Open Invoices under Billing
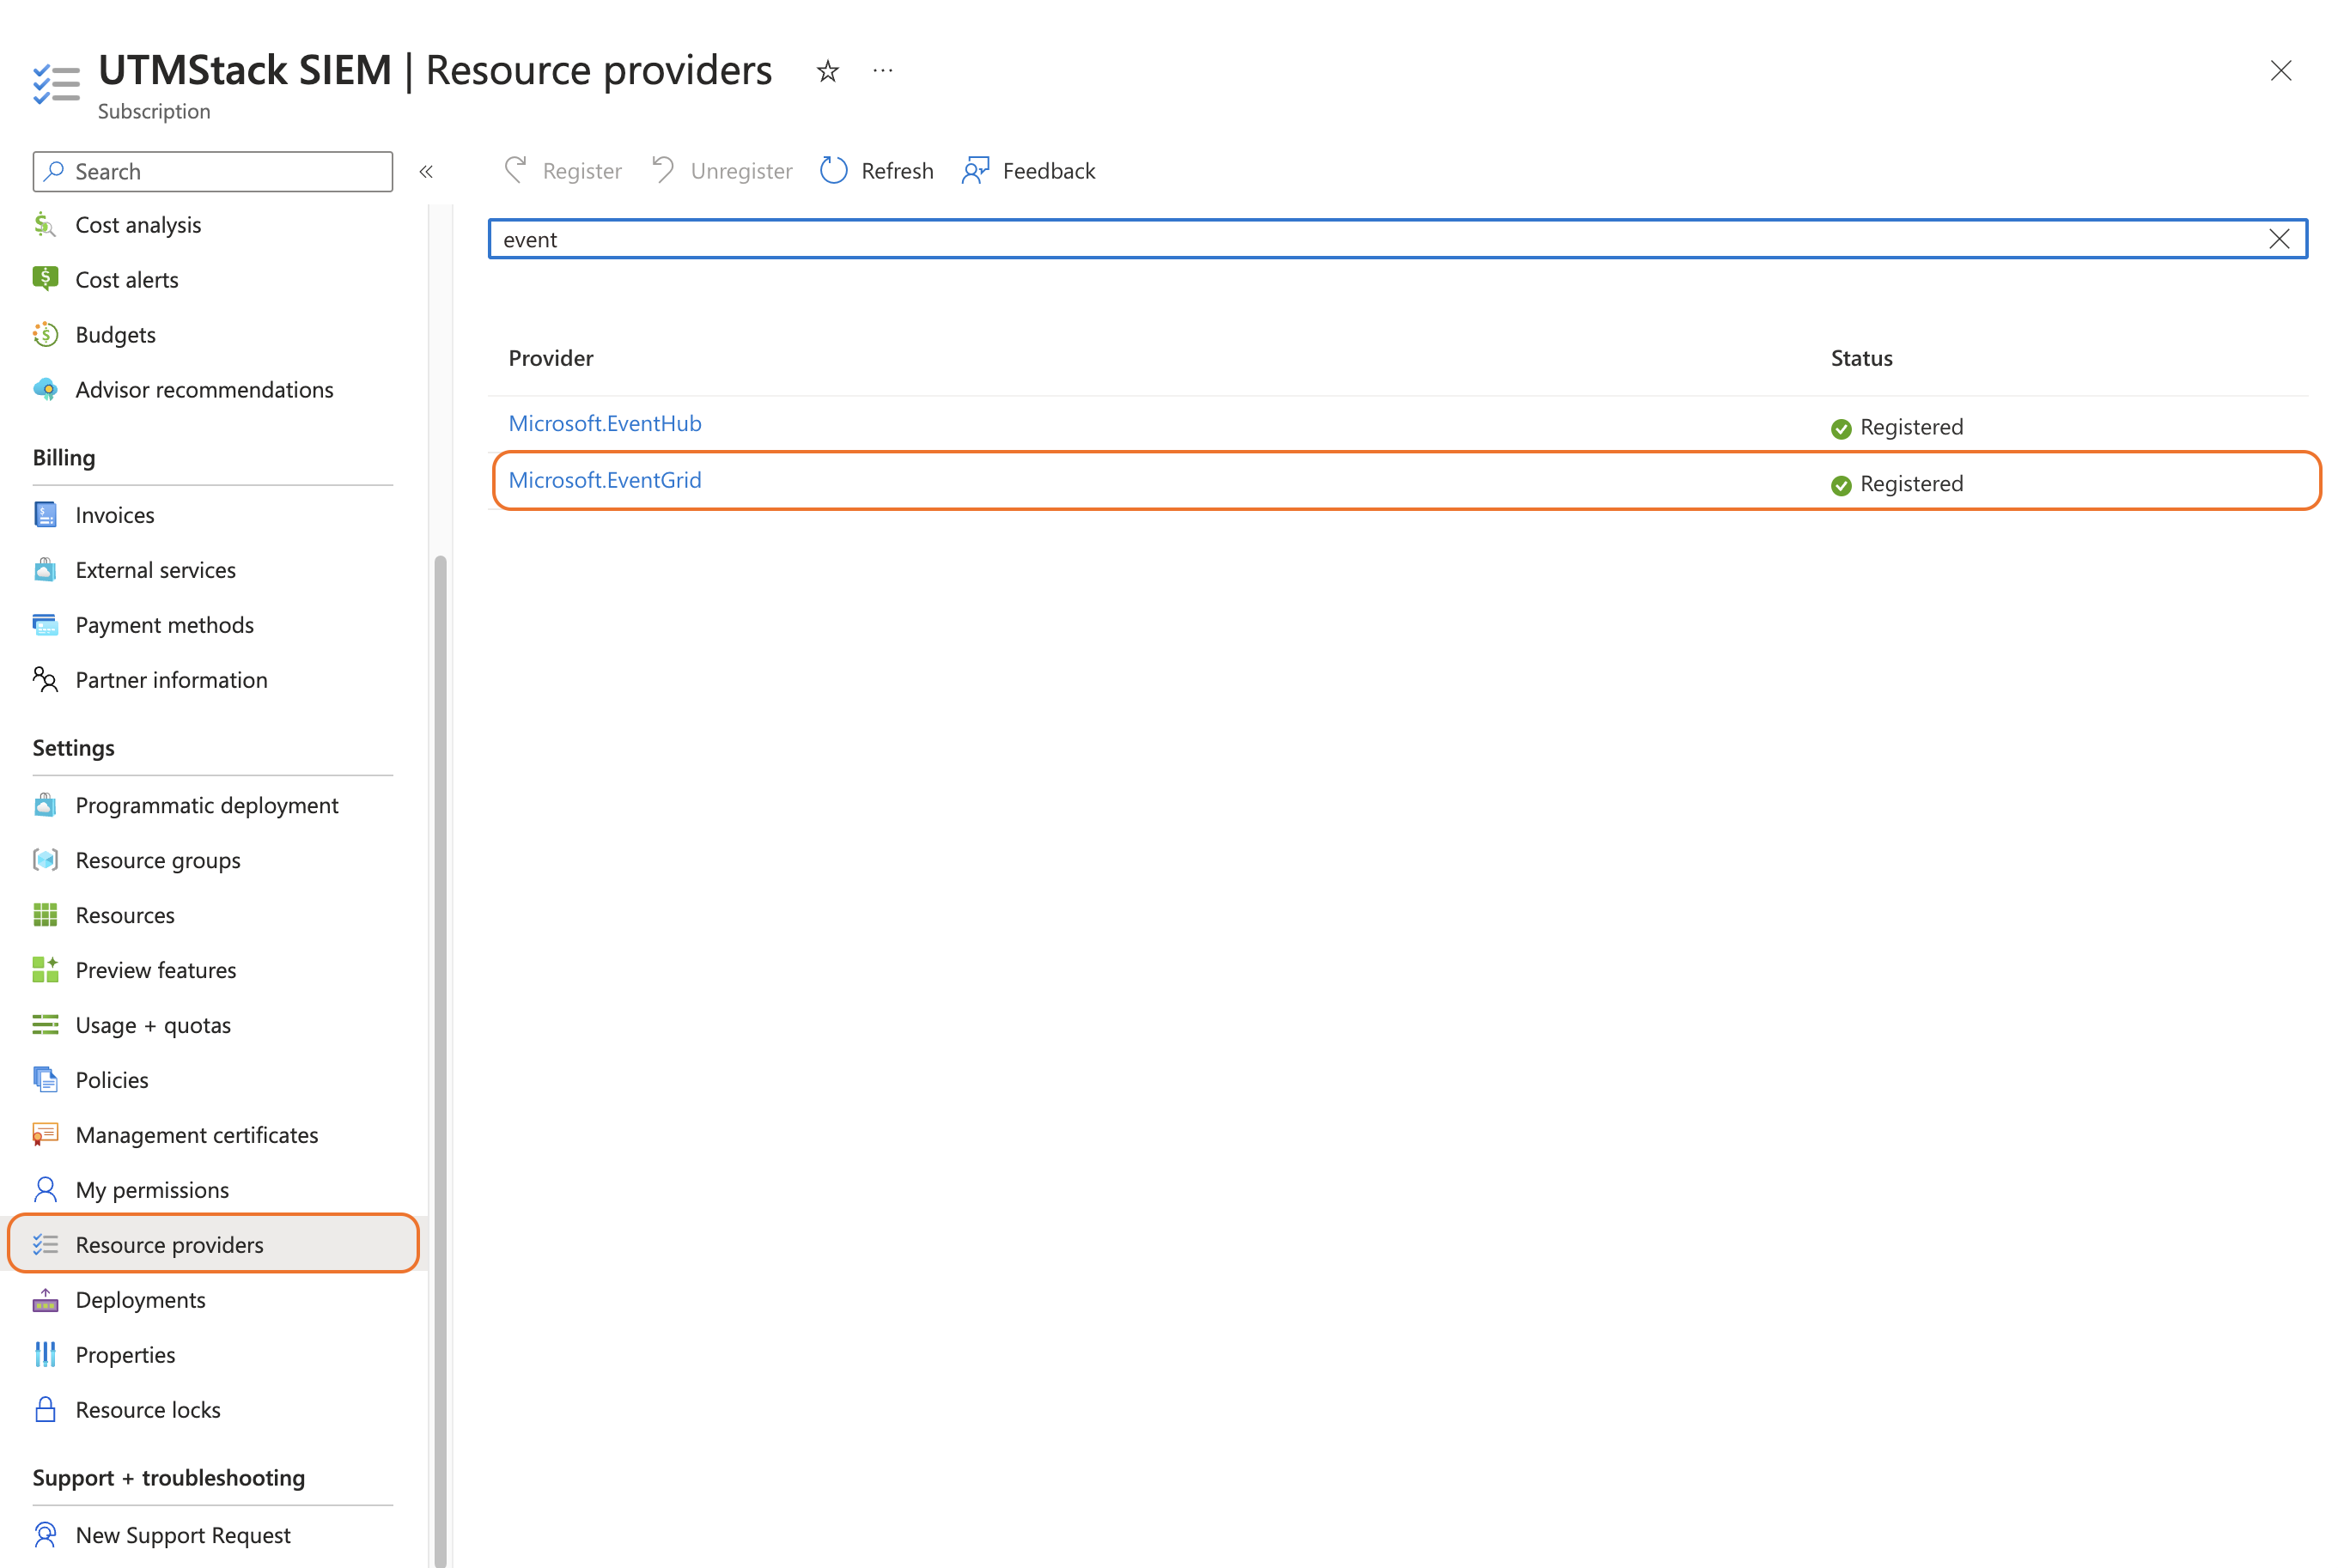The image size is (2338, 1568). (x=115, y=515)
